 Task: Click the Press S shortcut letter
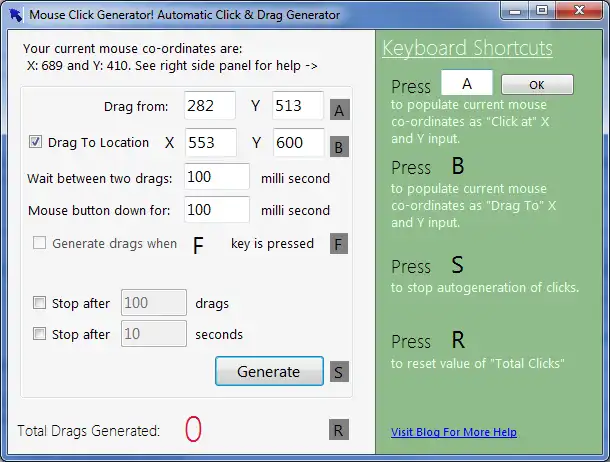point(458,265)
